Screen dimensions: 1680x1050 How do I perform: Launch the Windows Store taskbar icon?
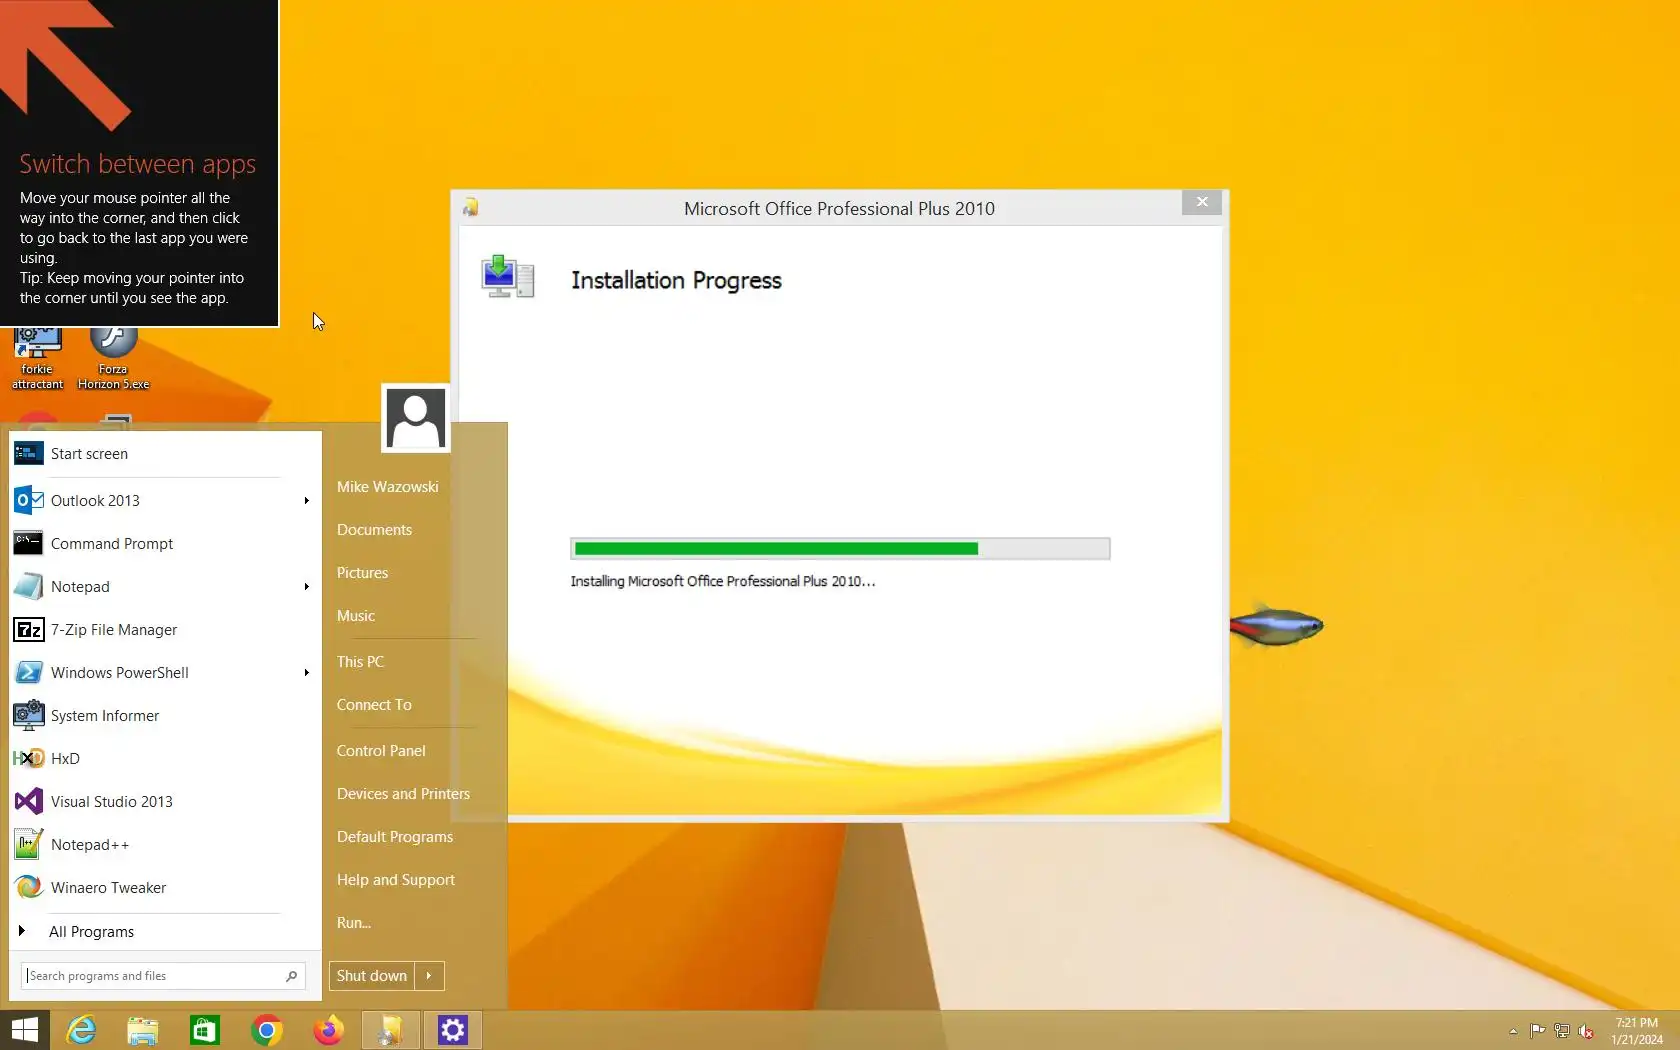click(205, 1030)
